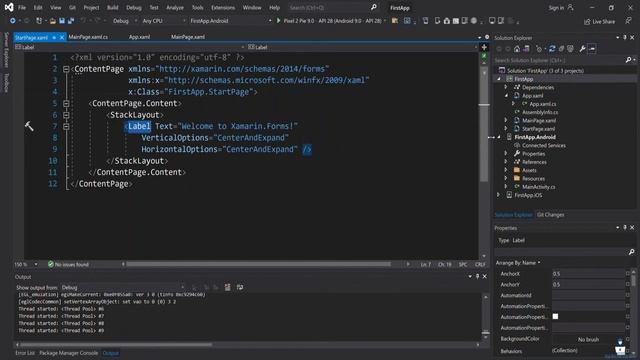Collapse the ContentPage node on line 2
This screenshot has width=640, height=360.
[66, 69]
